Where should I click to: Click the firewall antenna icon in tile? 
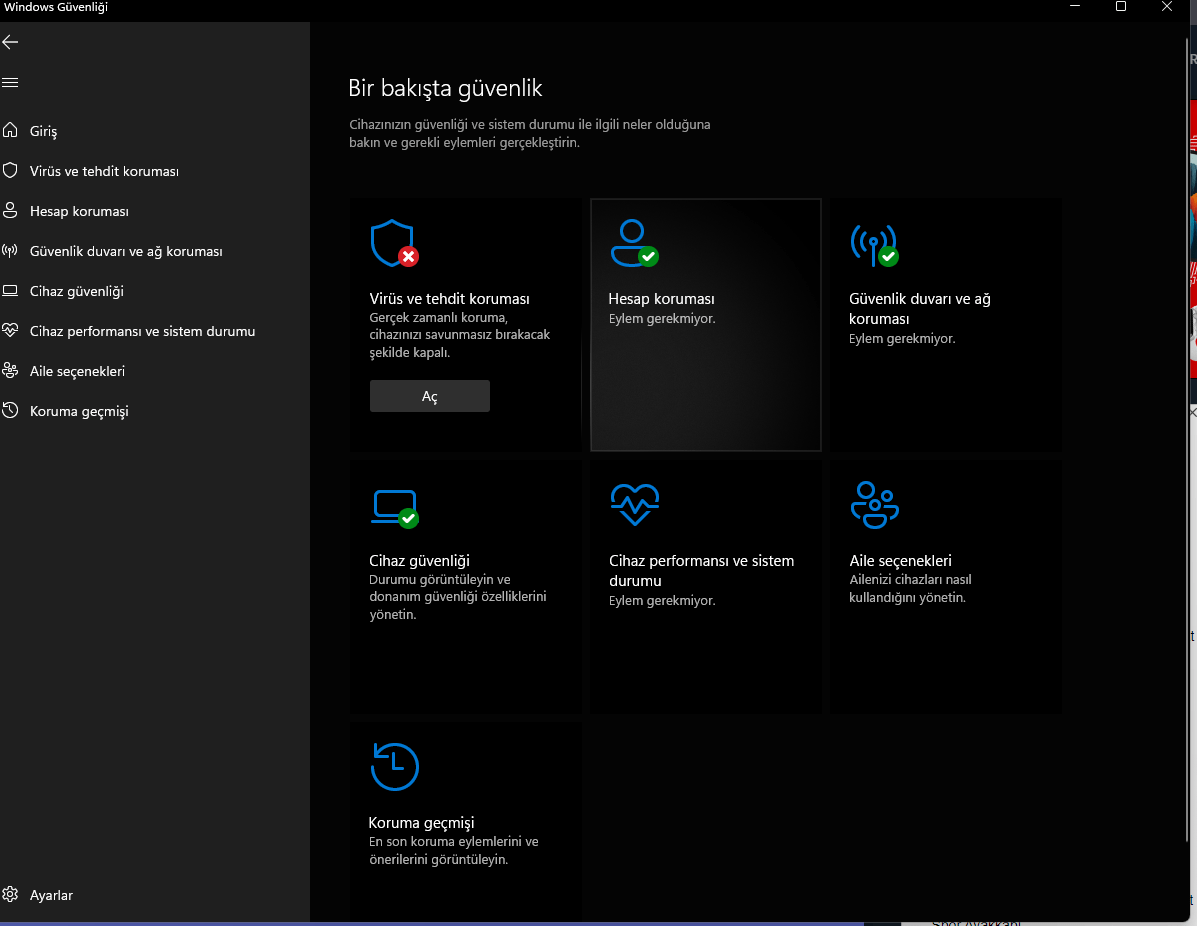pyautogui.click(x=874, y=245)
